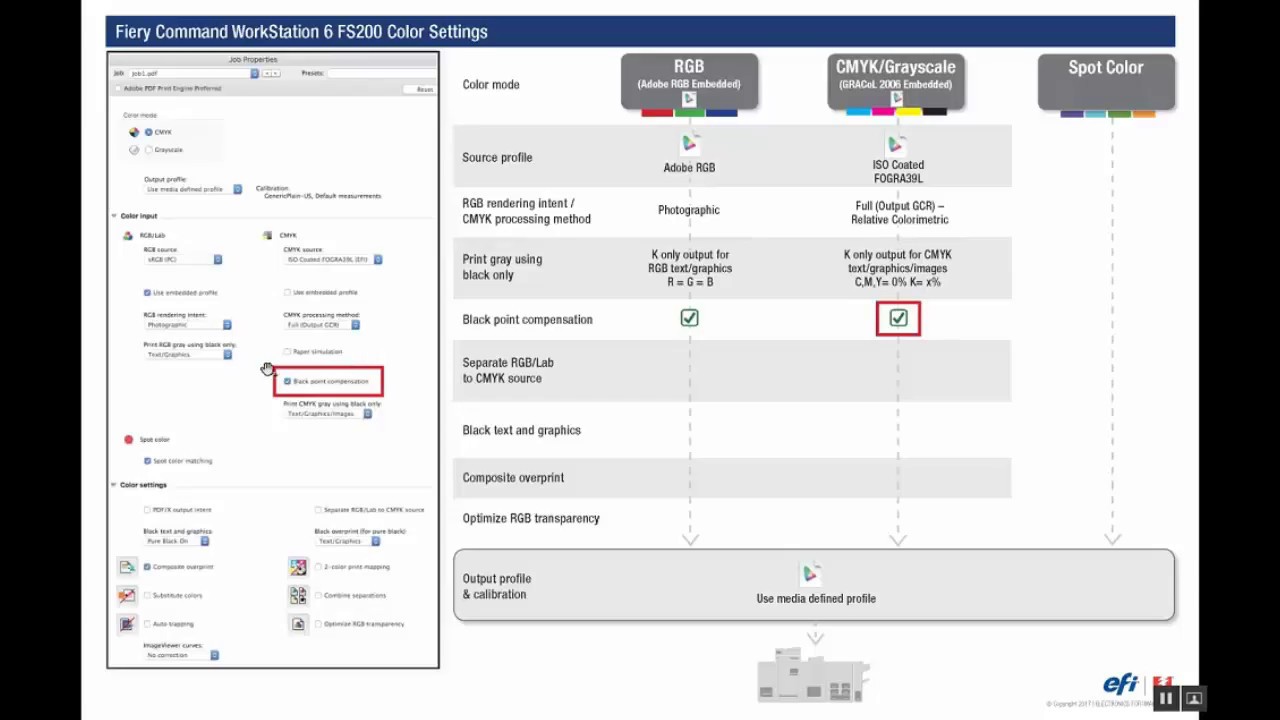
Task: Click the RGB/Lab color input icon
Action: [x=128, y=236]
